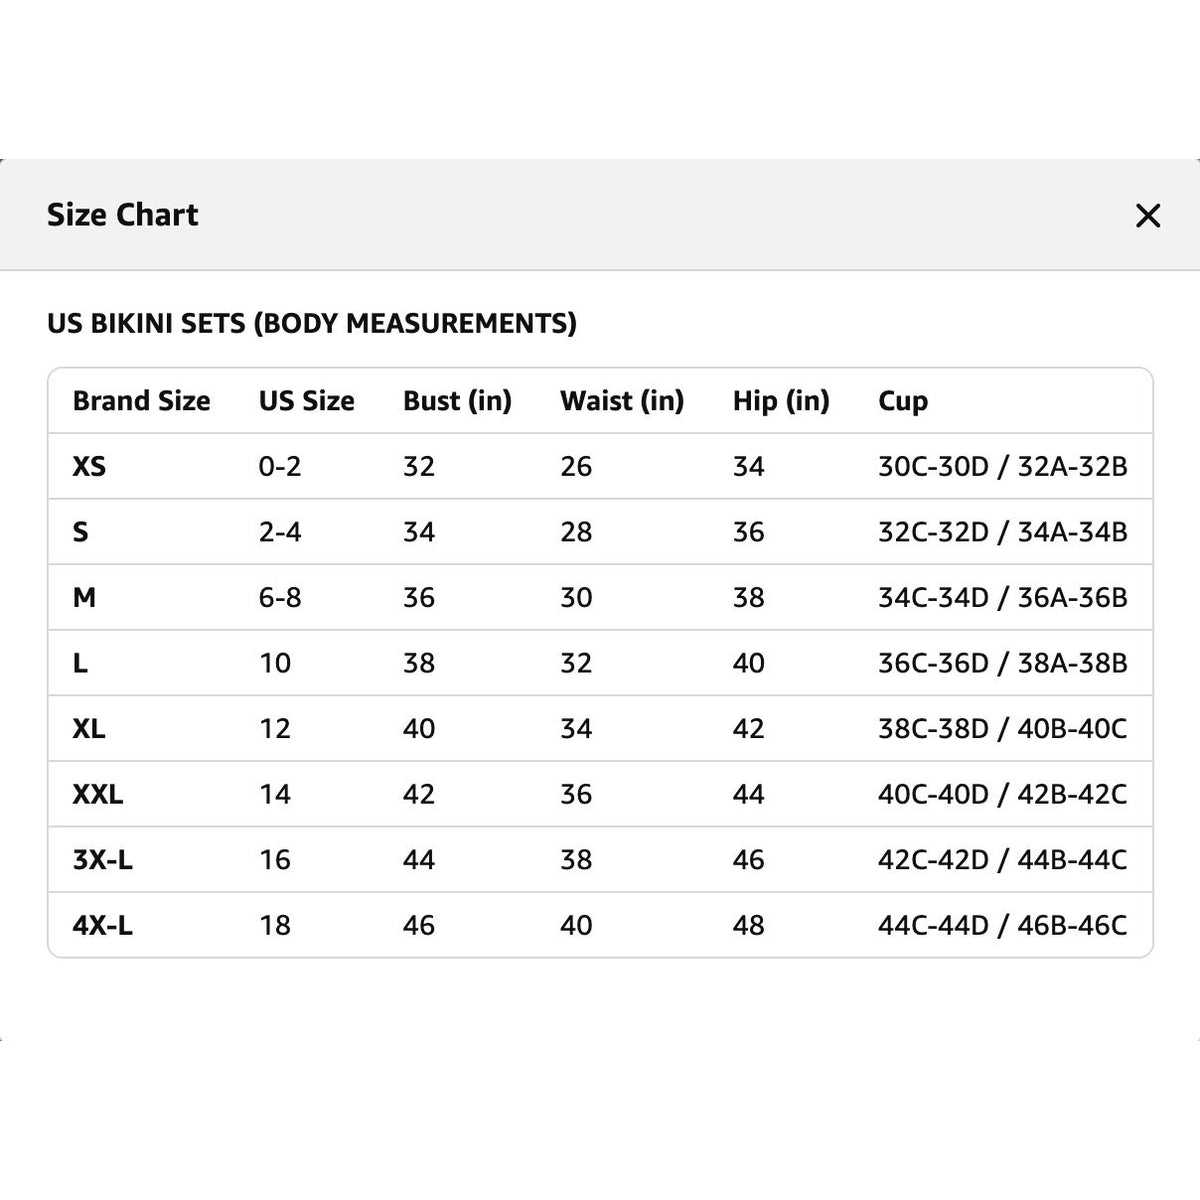1200x1200 pixels.
Task: Click the Waist (in) column header
Action: coord(622,401)
